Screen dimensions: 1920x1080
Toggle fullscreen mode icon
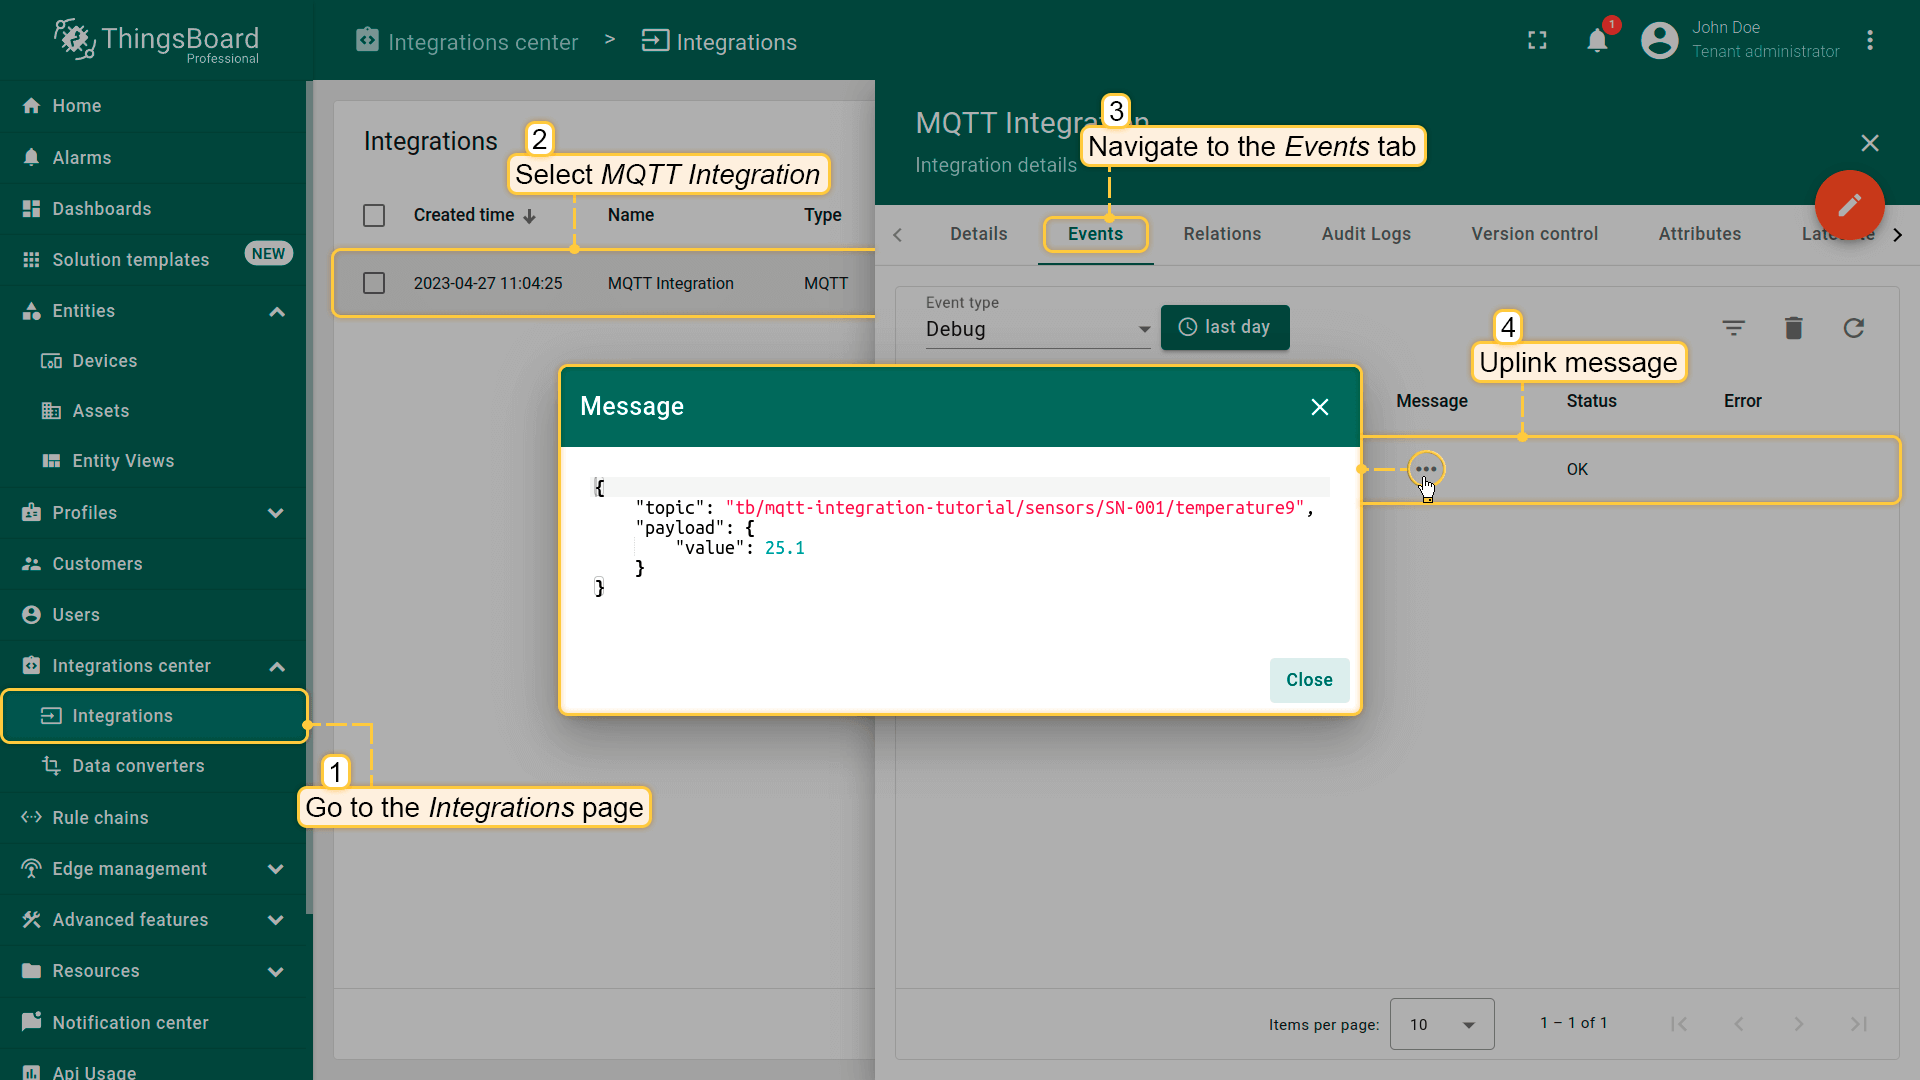pos(1537,41)
